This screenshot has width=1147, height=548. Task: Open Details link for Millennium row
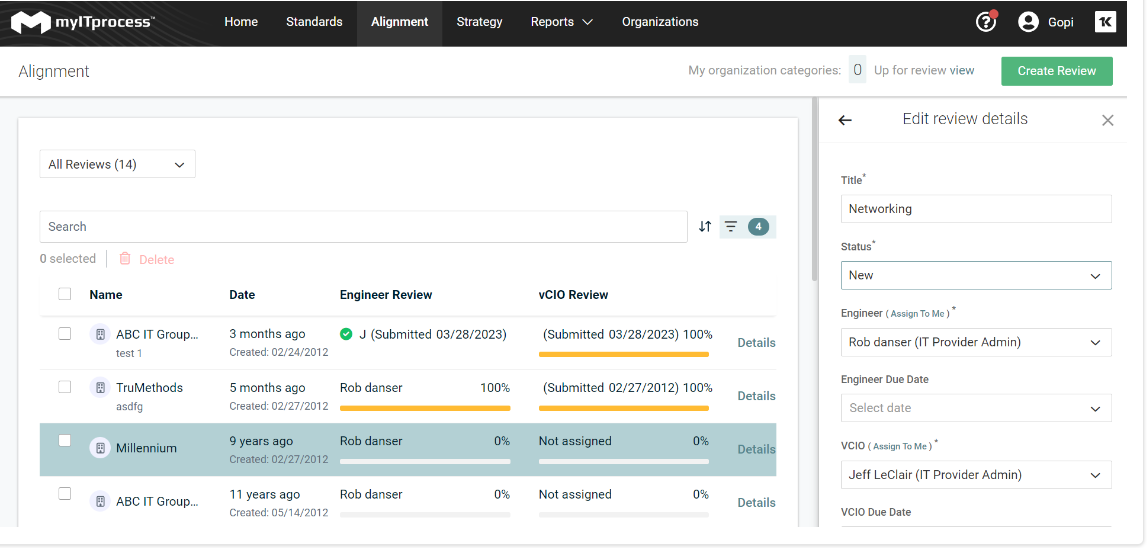click(x=756, y=449)
